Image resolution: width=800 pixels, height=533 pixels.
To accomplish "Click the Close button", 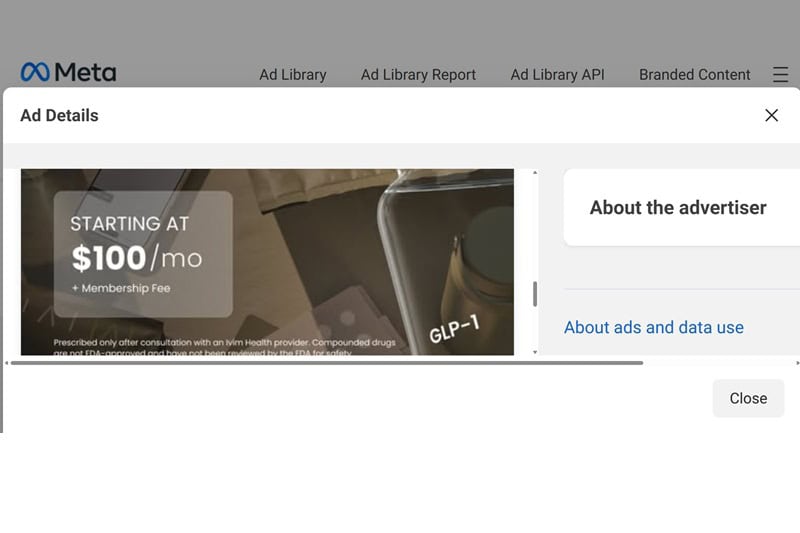I will [748, 398].
